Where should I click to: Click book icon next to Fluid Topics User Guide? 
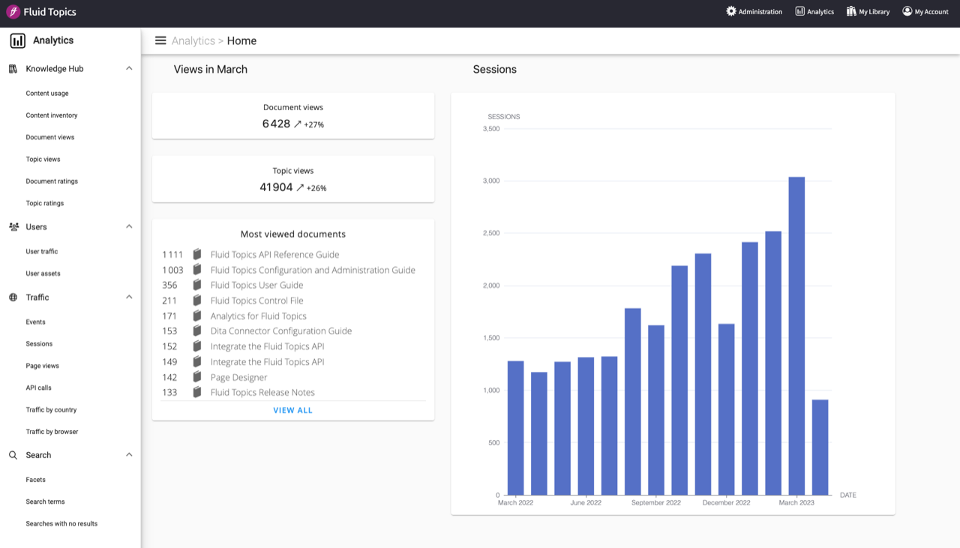(197, 285)
